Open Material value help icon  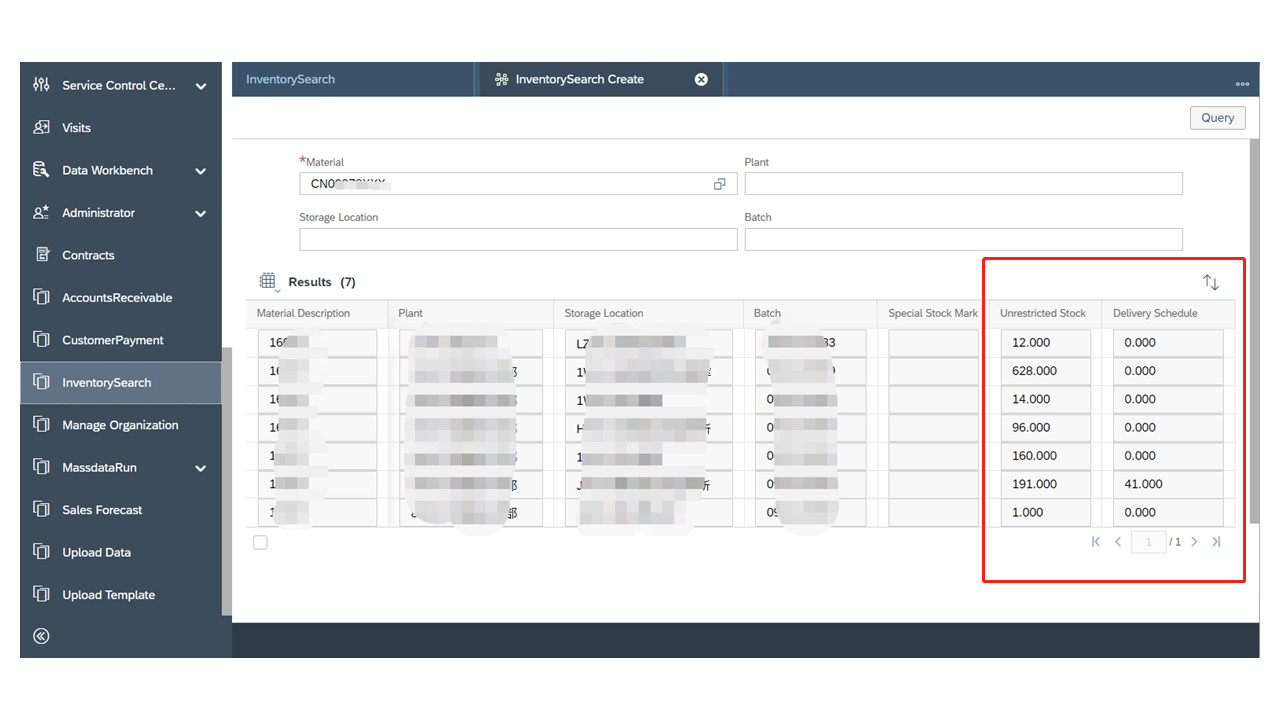(719, 184)
